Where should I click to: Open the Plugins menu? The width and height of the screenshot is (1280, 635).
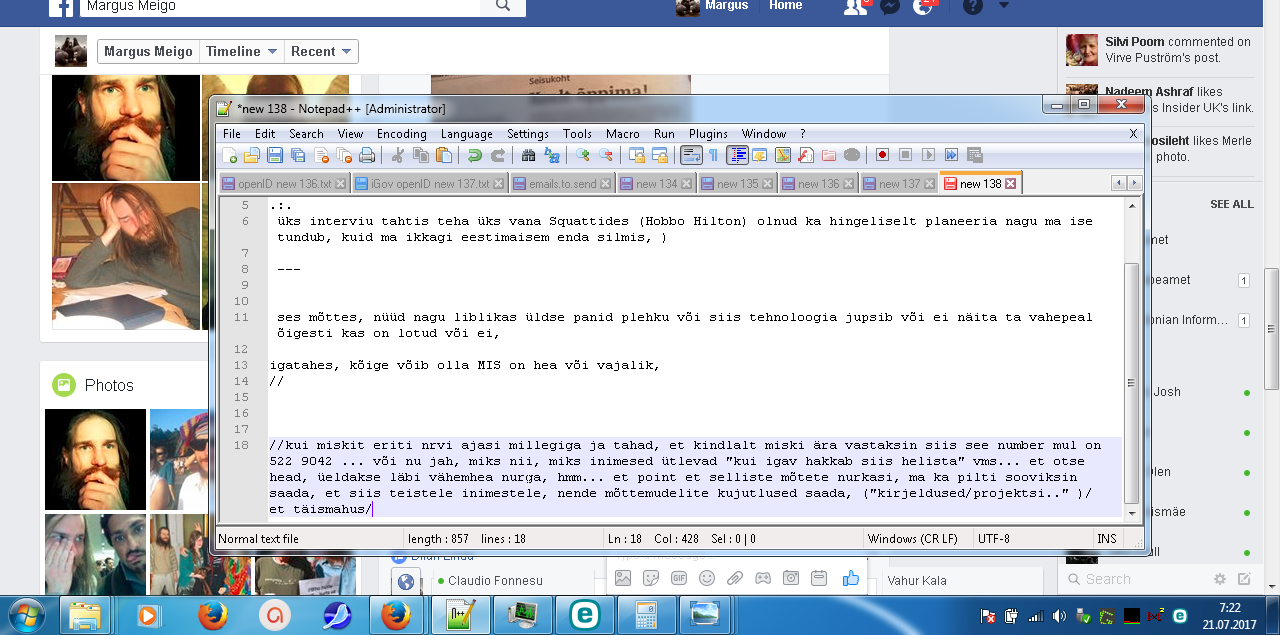[708, 134]
